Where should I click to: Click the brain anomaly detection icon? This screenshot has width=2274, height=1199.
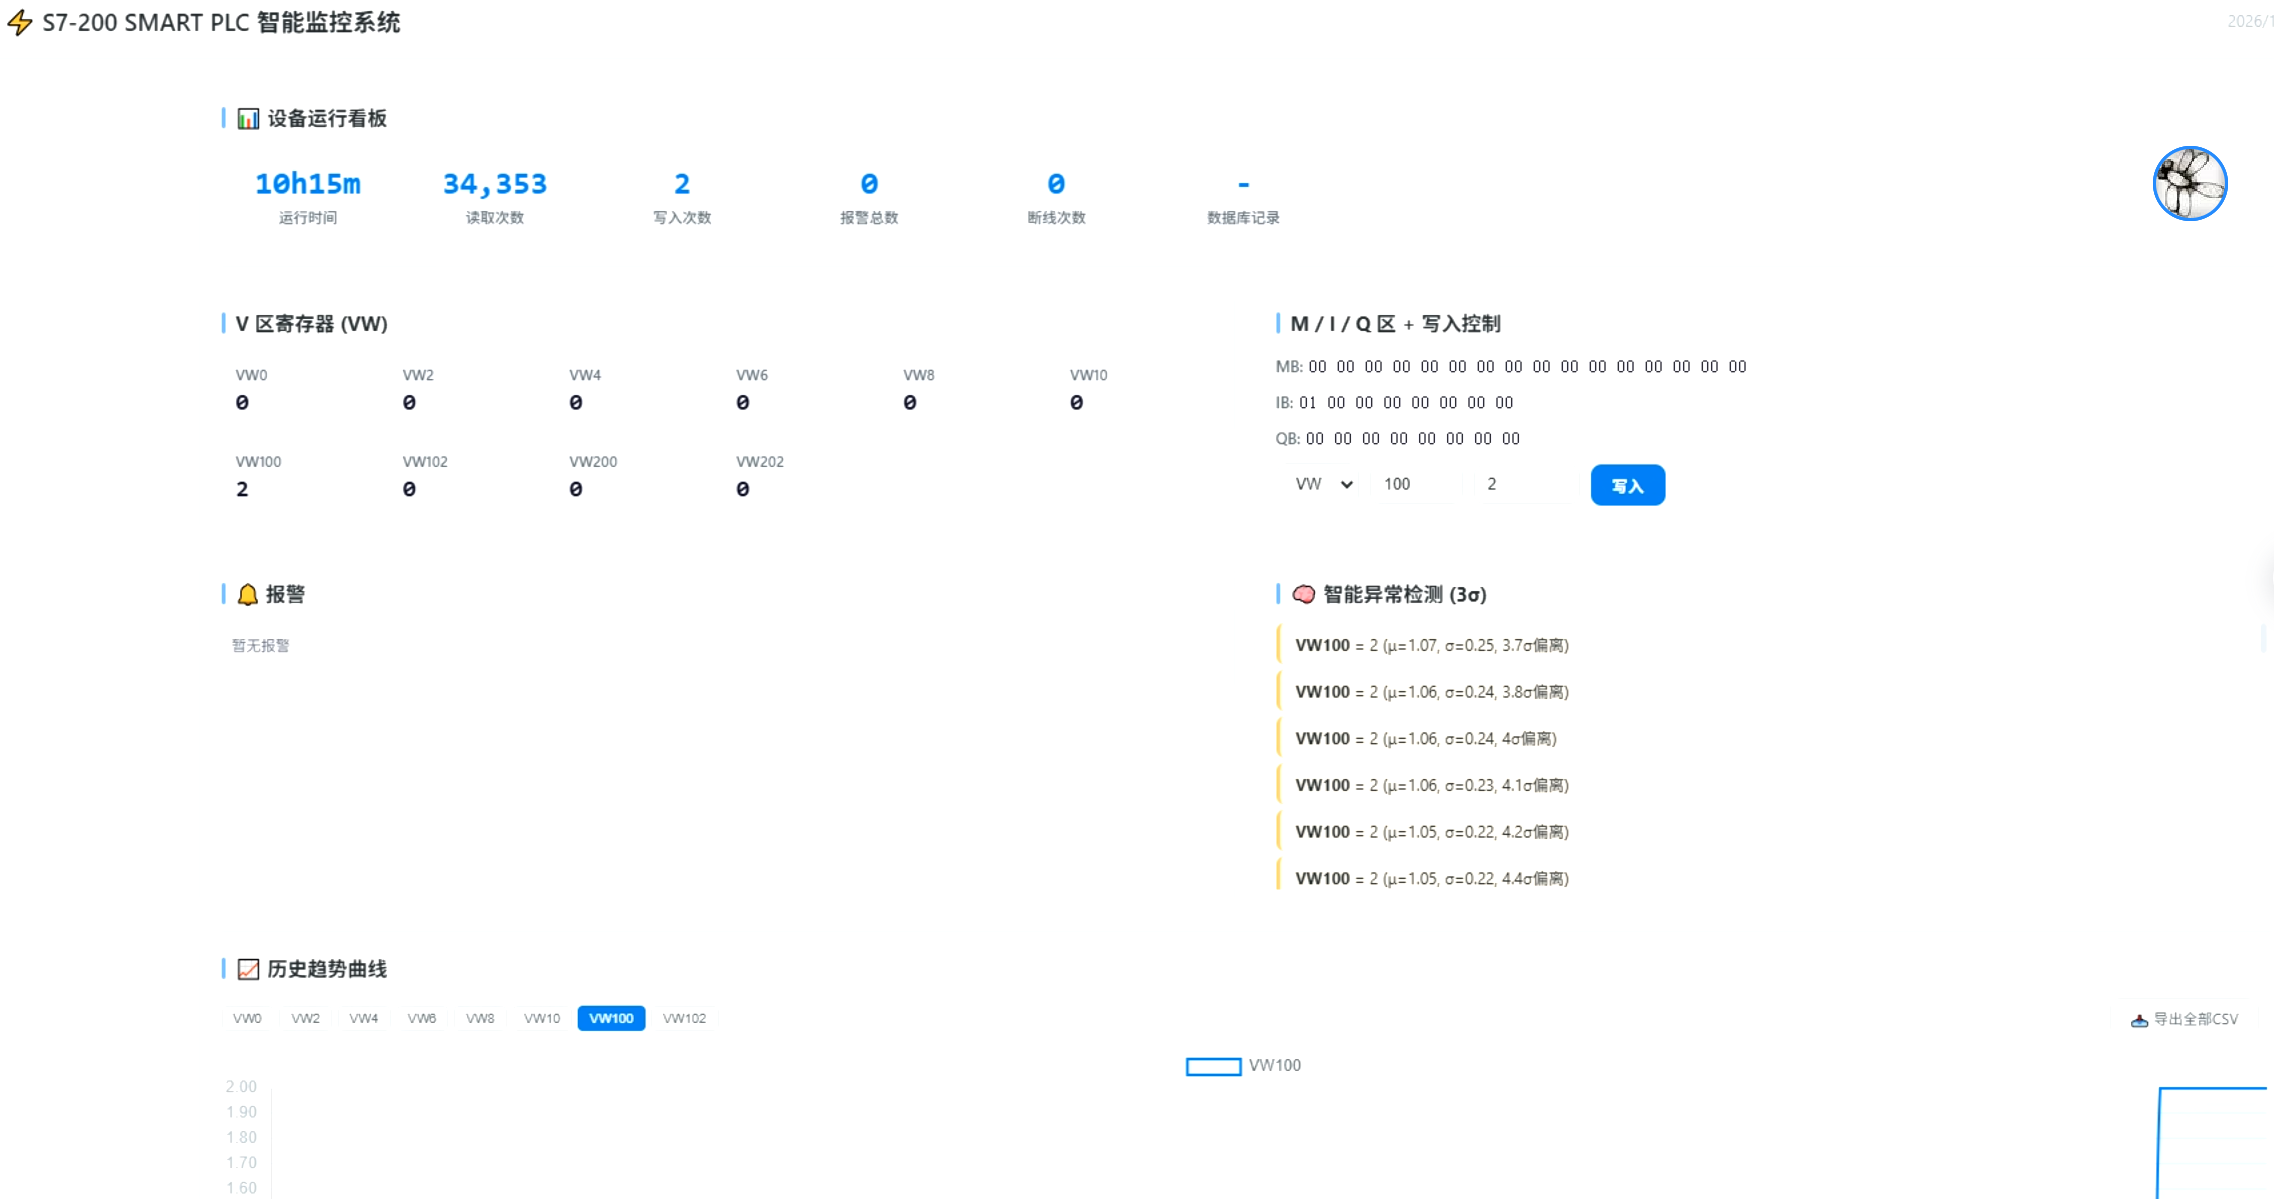click(x=1304, y=595)
